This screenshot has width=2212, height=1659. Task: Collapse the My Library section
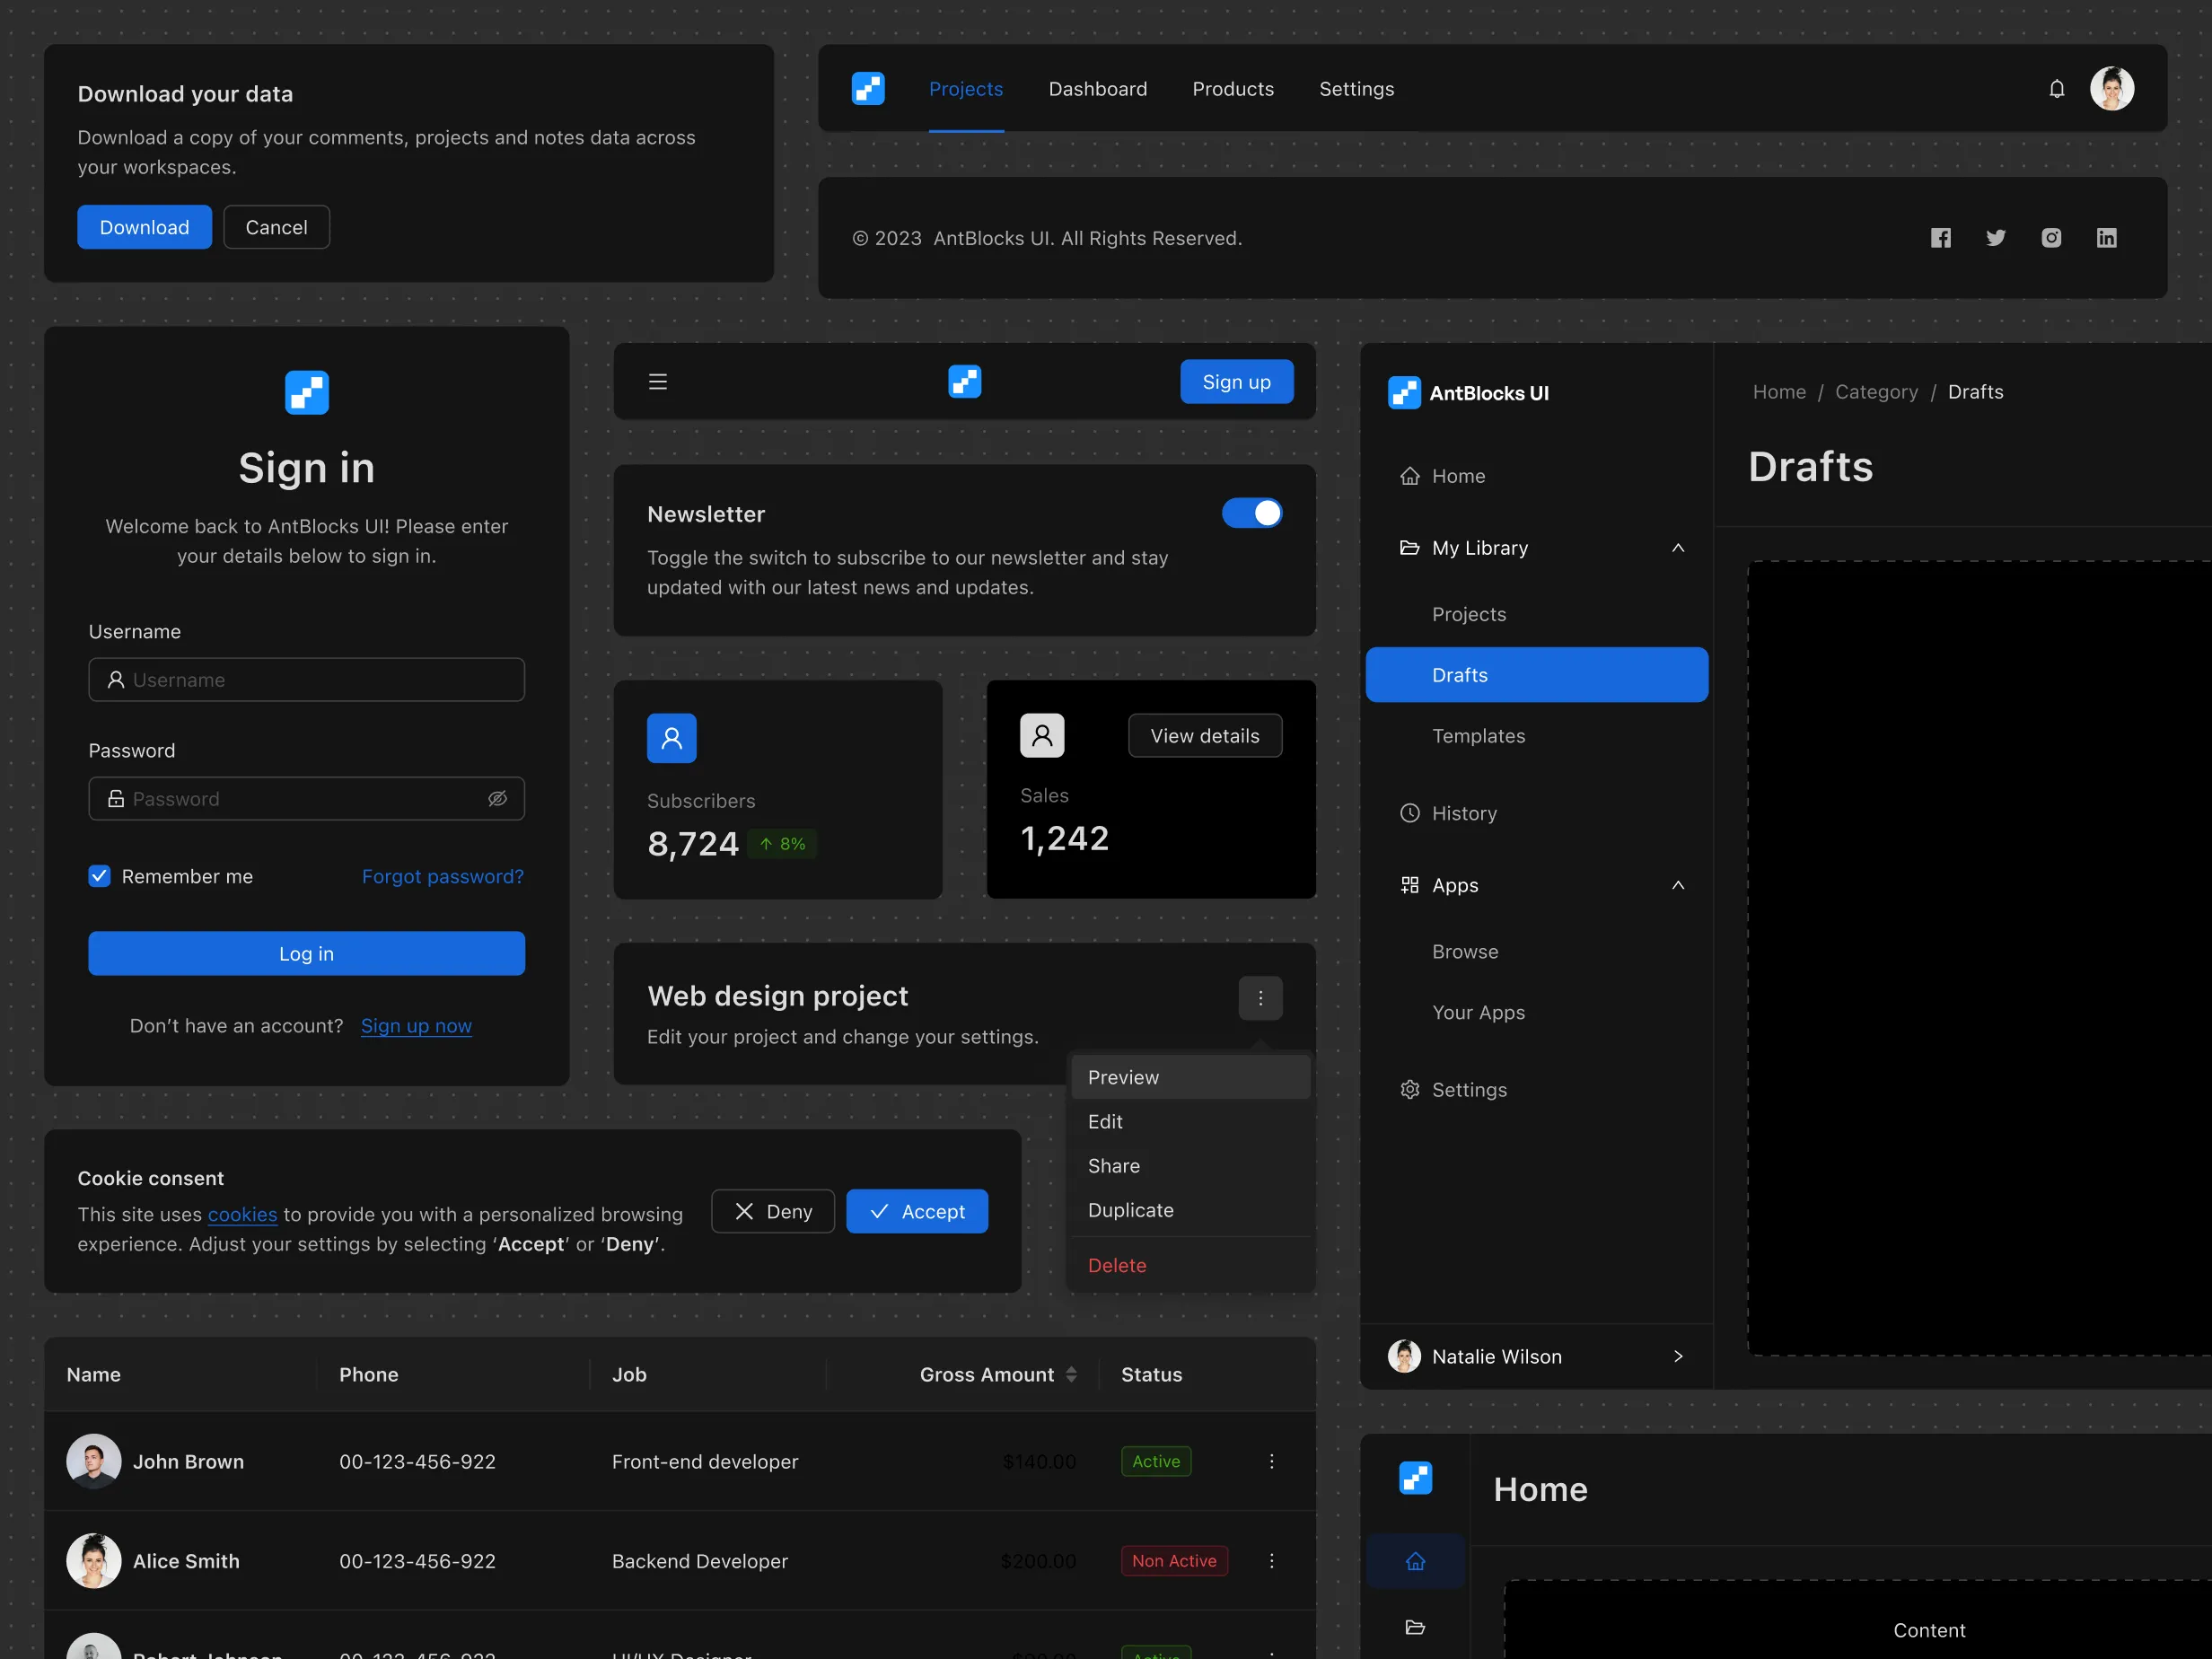tap(1678, 547)
